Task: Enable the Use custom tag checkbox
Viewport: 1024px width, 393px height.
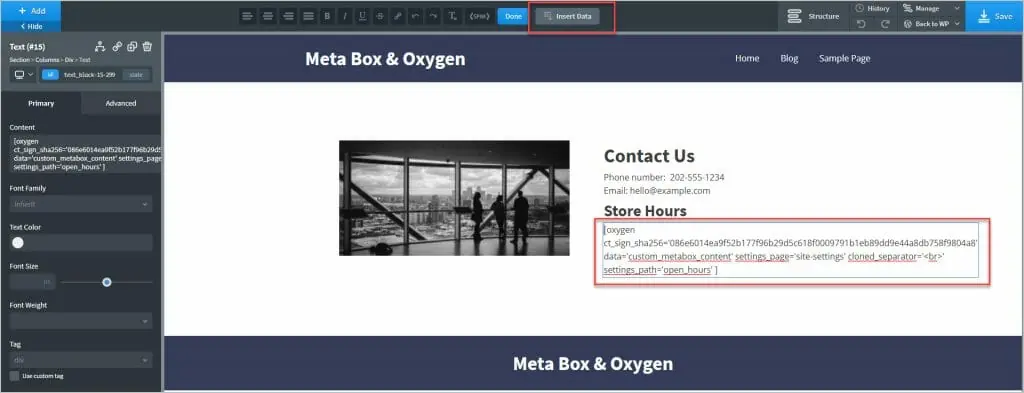Action: (x=14, y=376)
